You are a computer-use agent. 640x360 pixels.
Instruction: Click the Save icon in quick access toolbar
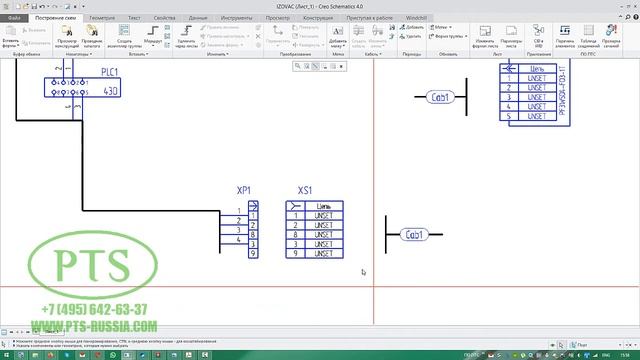coord(34,7)
